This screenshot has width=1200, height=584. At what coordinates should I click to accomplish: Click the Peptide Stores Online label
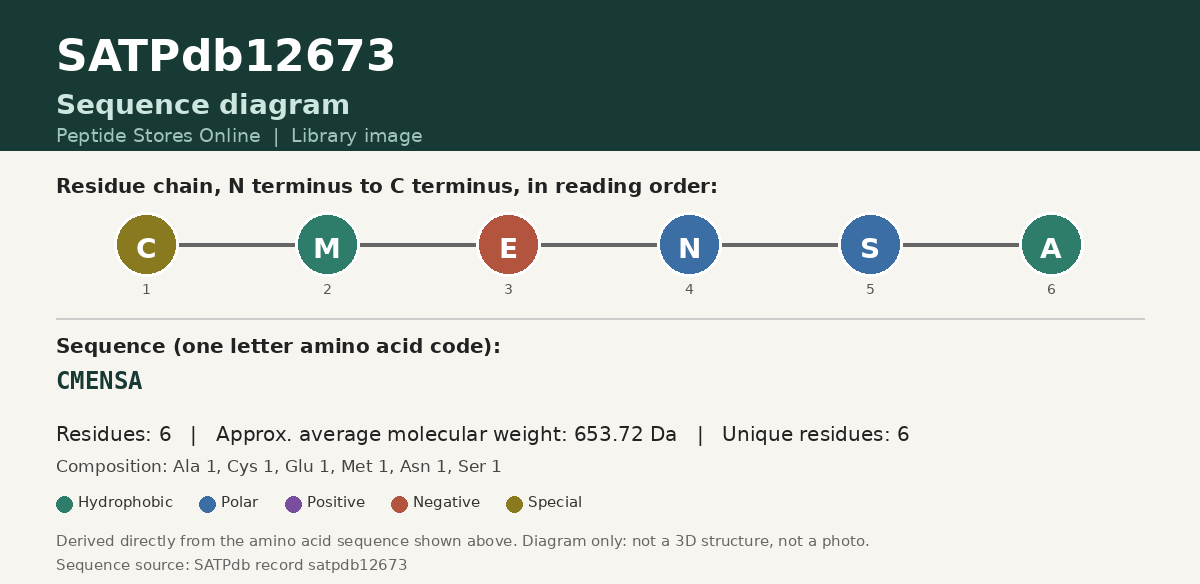coord(158,136)
